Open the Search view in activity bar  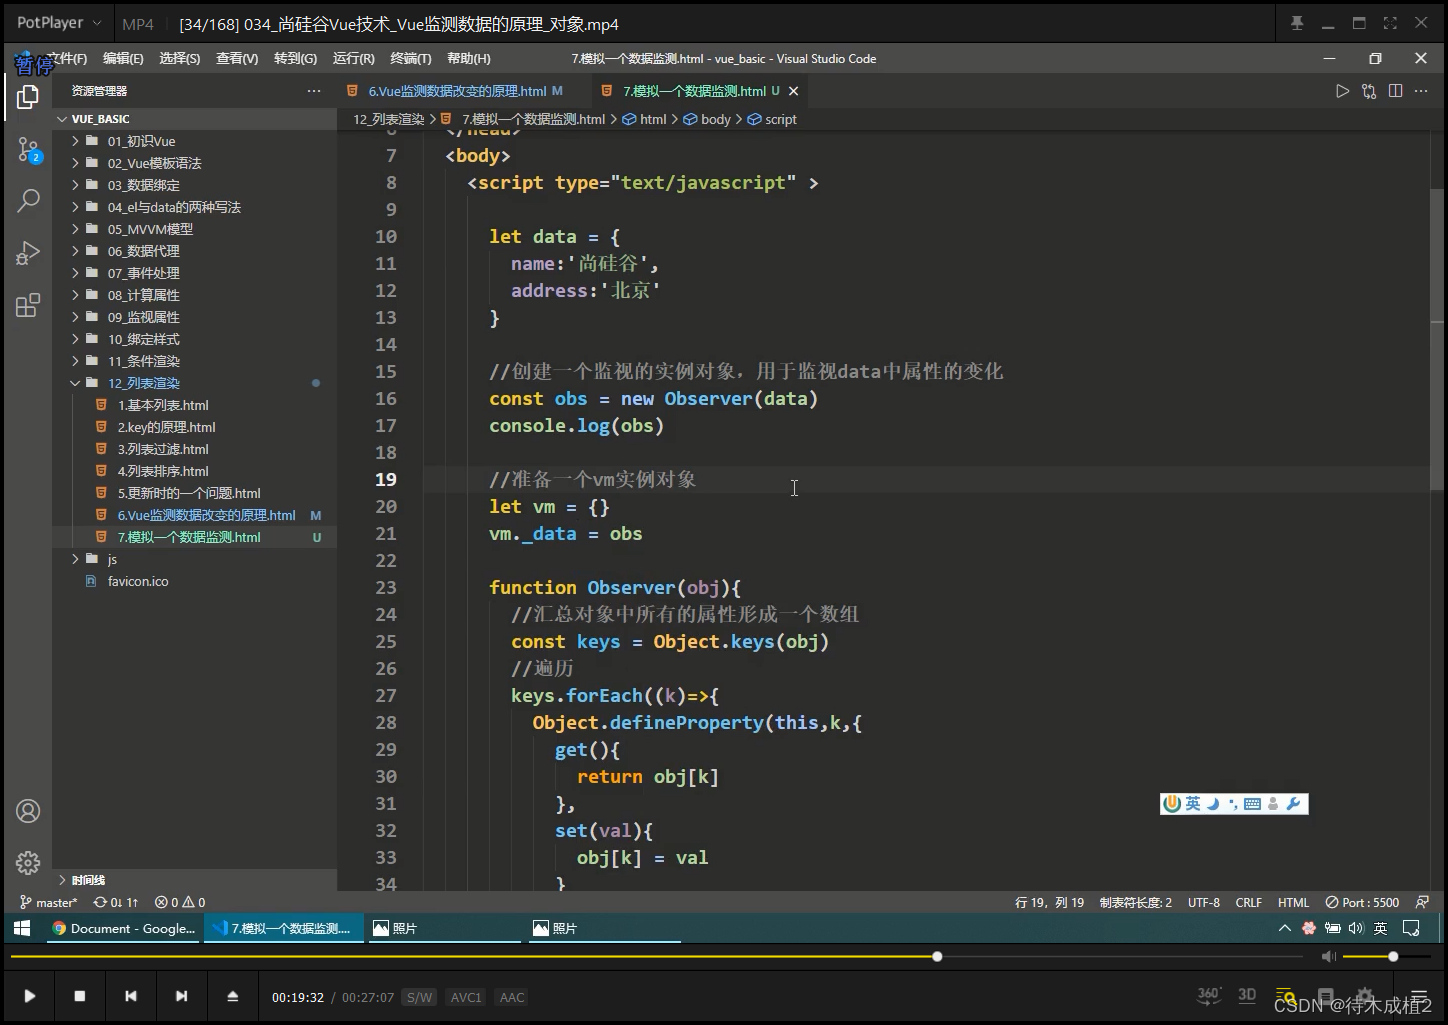click(x=28, y=200)
